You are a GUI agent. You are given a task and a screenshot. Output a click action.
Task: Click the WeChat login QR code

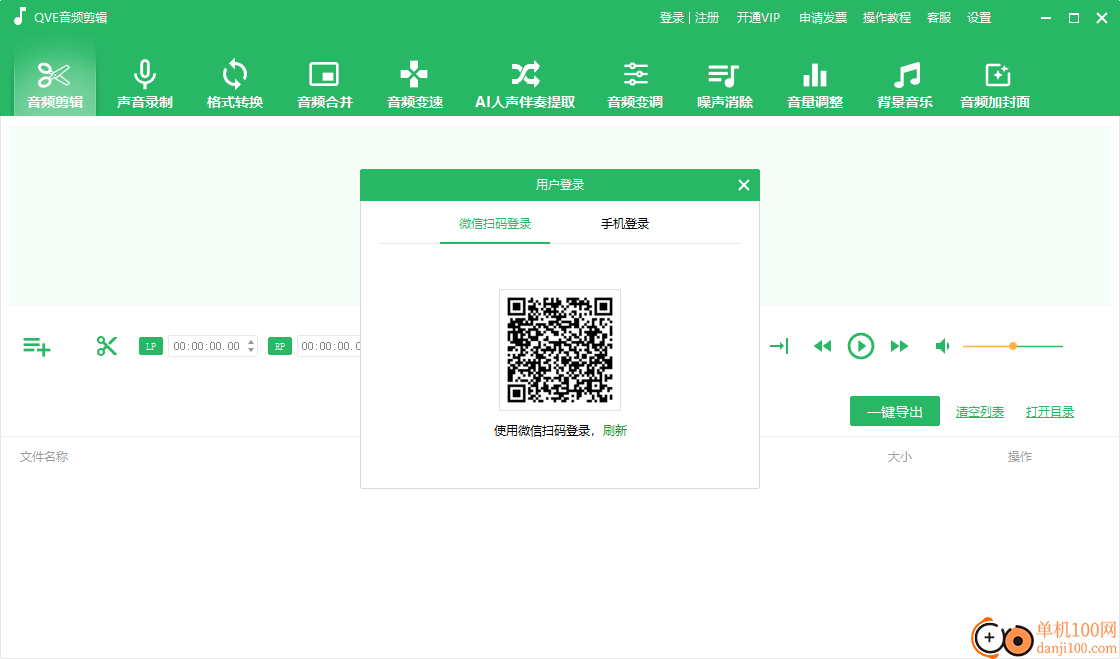click(x=560, y=350)
